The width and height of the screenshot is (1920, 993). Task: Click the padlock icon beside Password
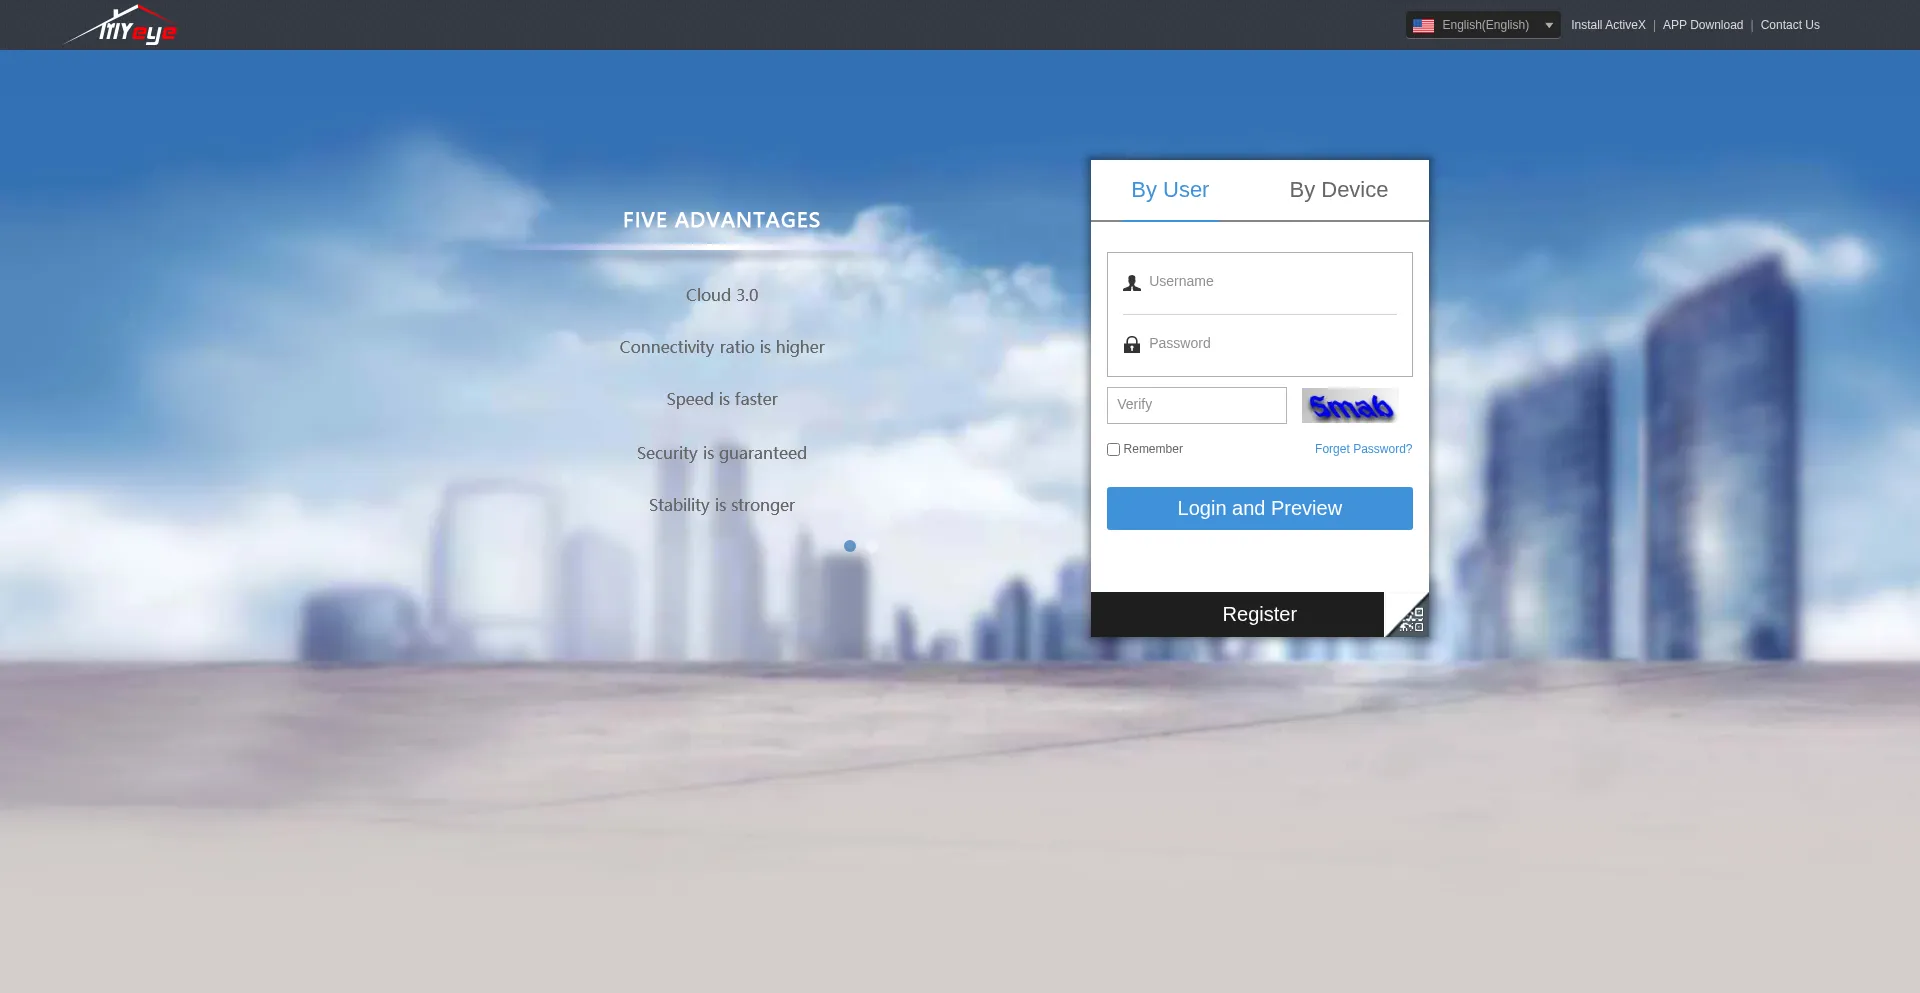(1131, 345)
